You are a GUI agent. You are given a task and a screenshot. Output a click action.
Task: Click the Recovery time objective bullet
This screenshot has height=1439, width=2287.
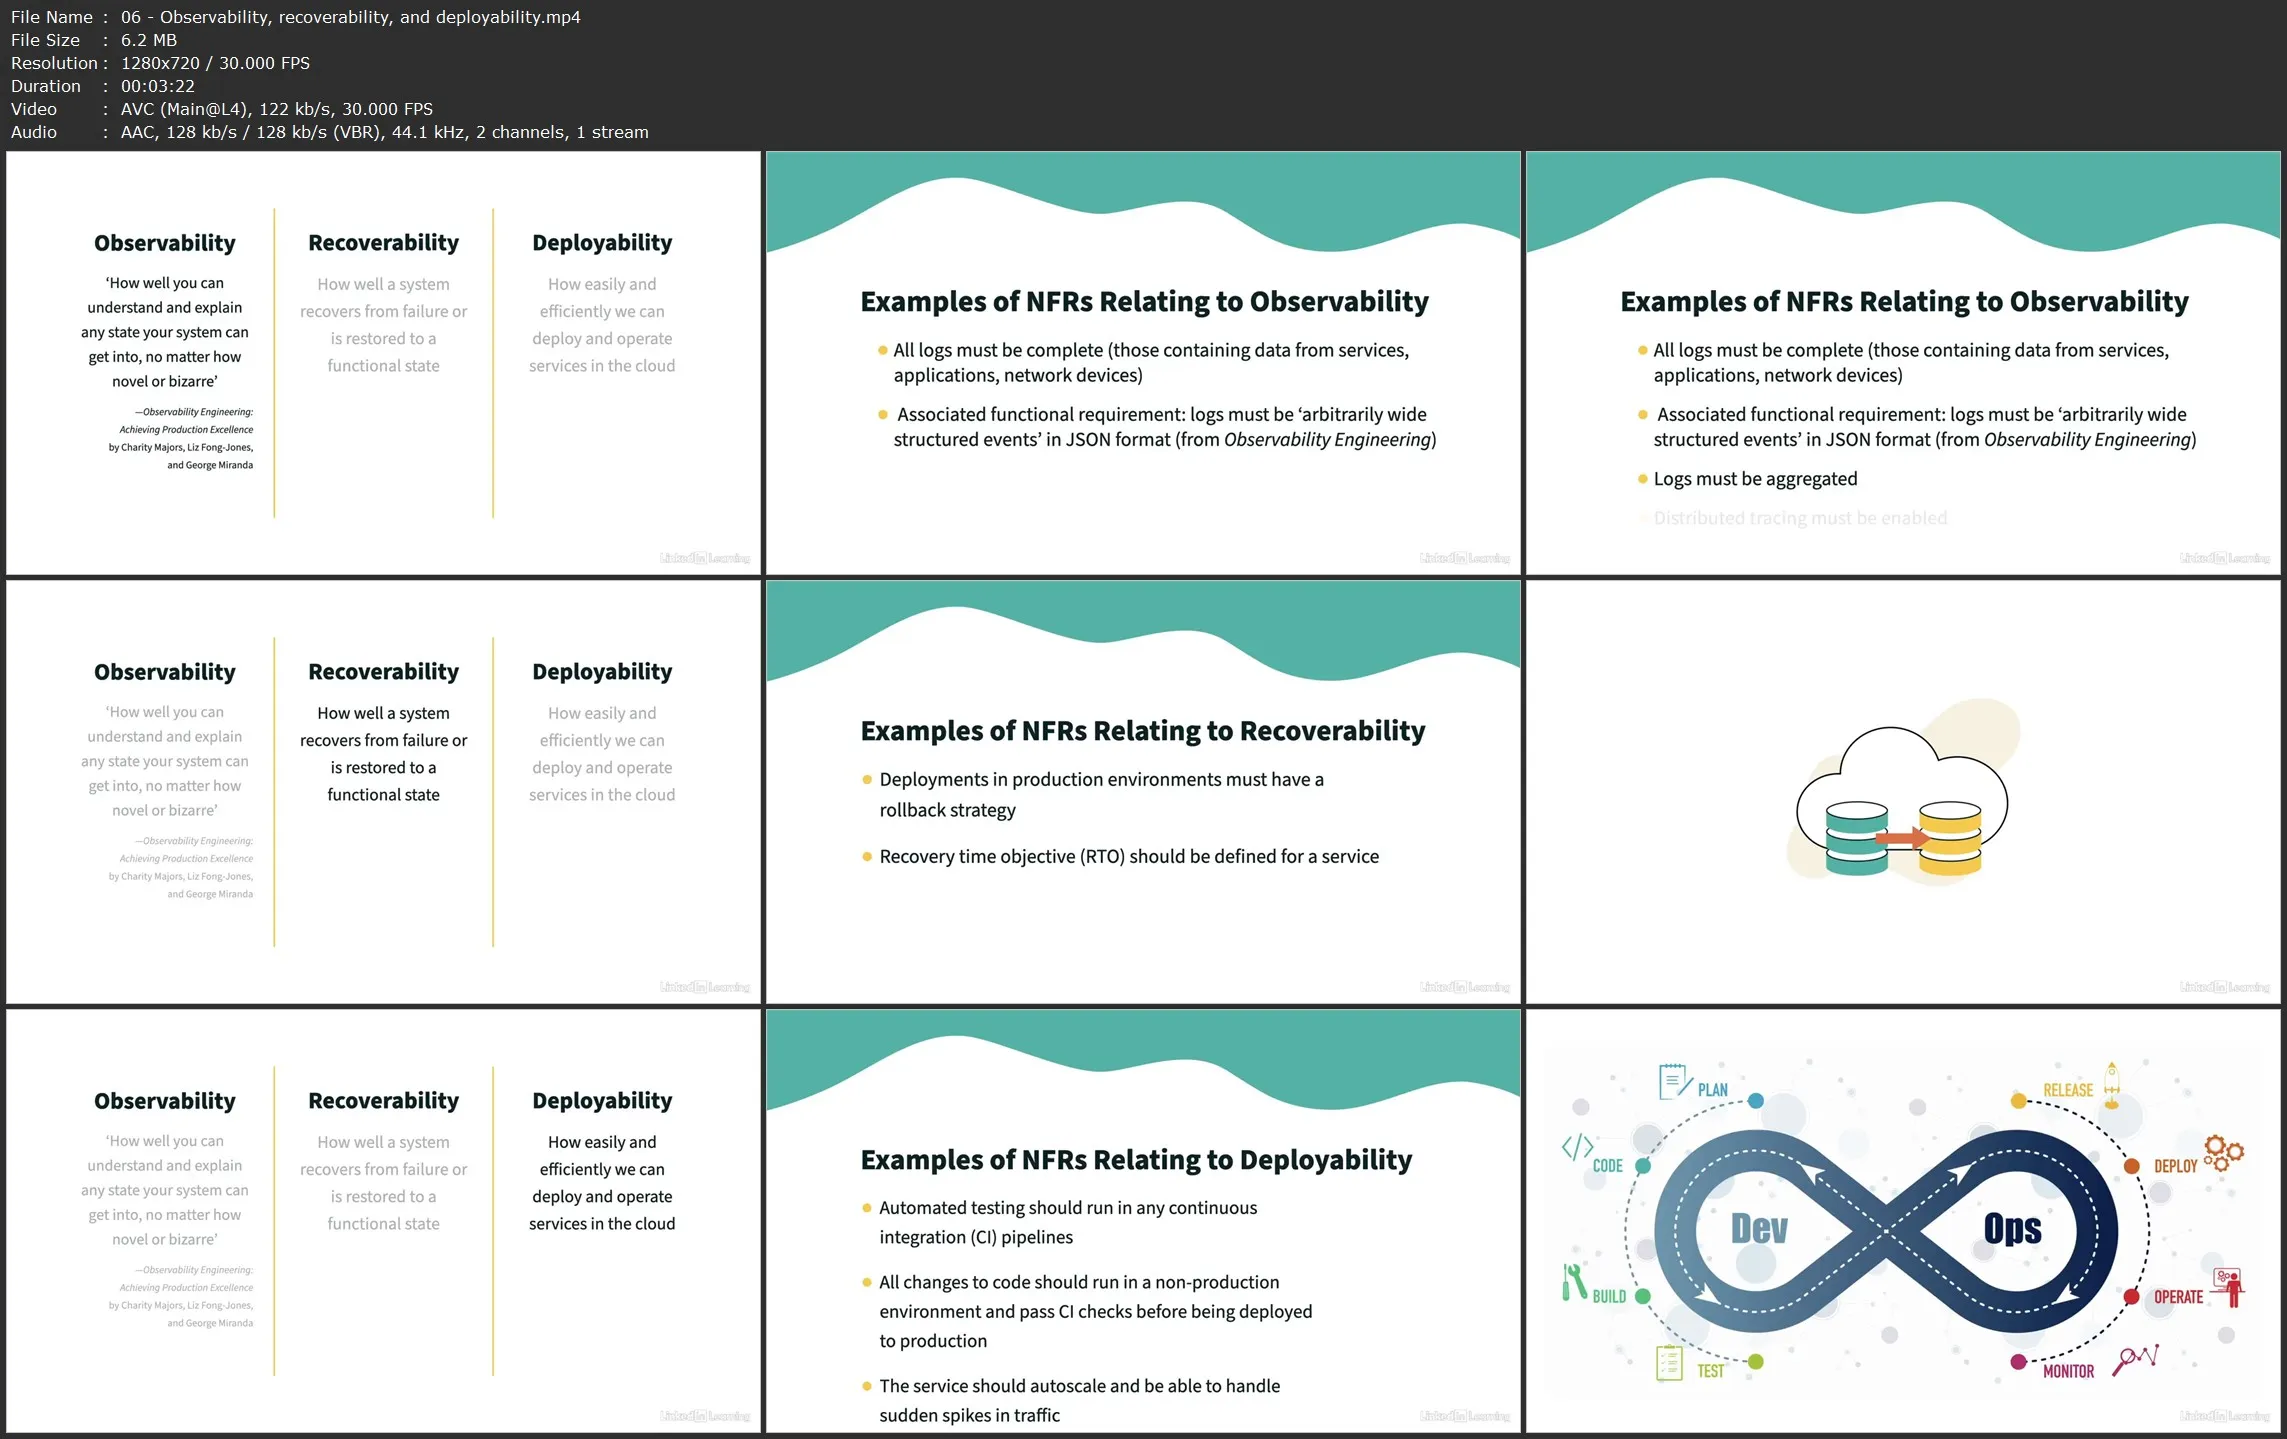pyautogui.click(x=1128, y=857)
